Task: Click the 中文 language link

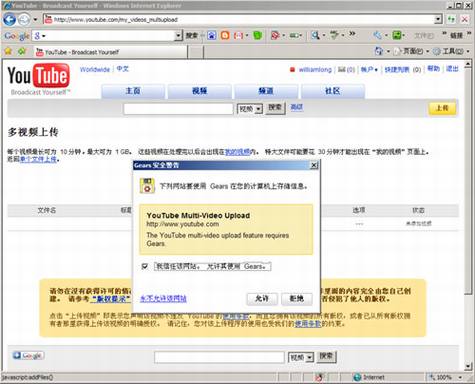Action: [x=122, y=69]
